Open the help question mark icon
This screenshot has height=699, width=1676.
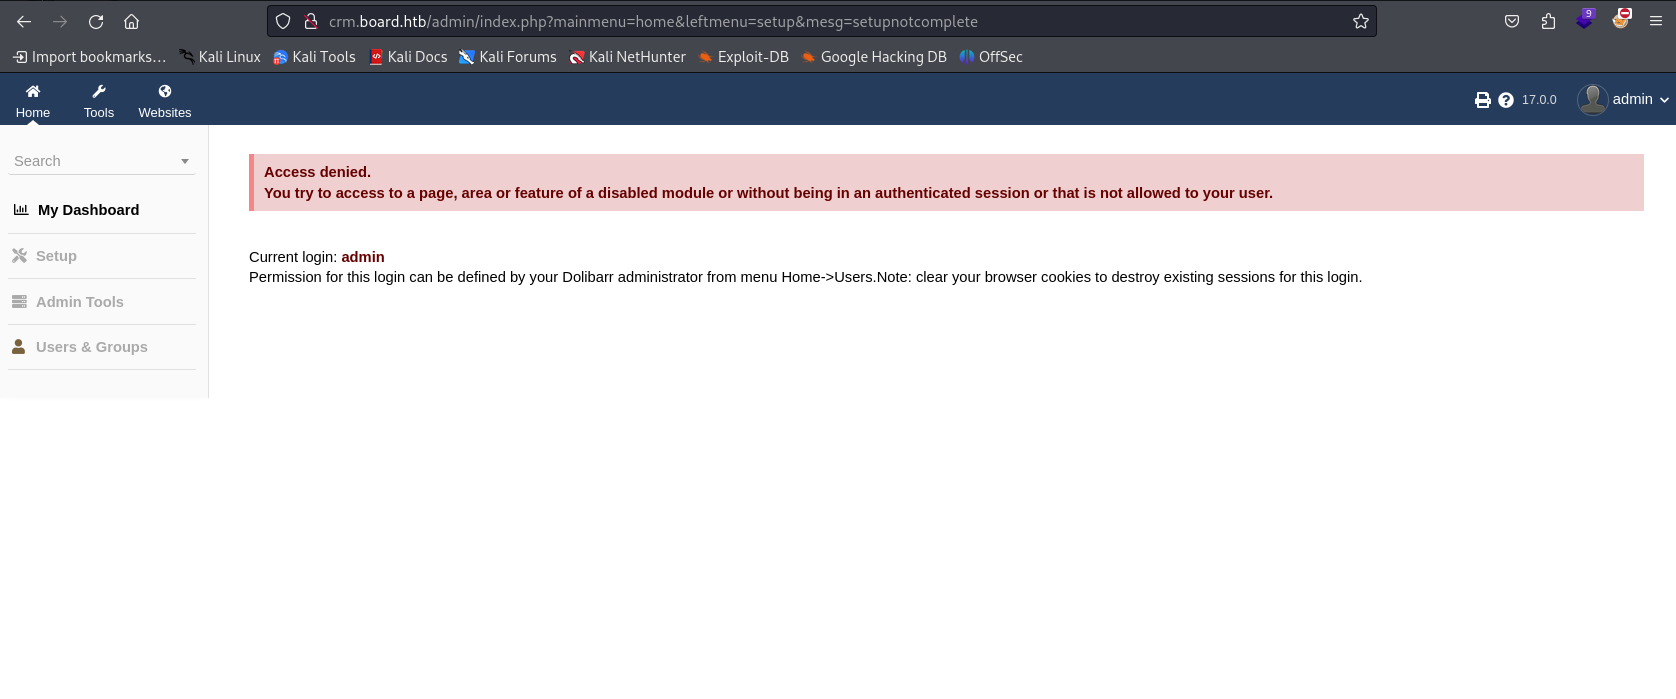tap(1506, 100)
